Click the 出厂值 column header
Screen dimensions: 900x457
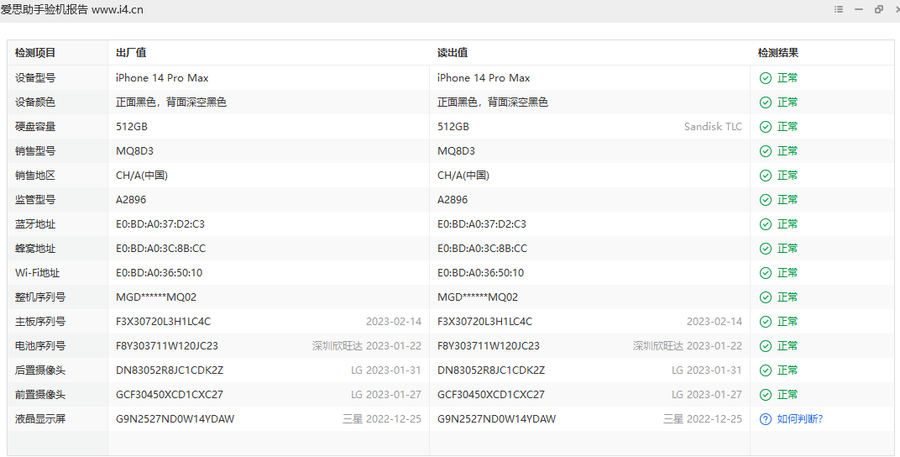(x=131, y=53)
